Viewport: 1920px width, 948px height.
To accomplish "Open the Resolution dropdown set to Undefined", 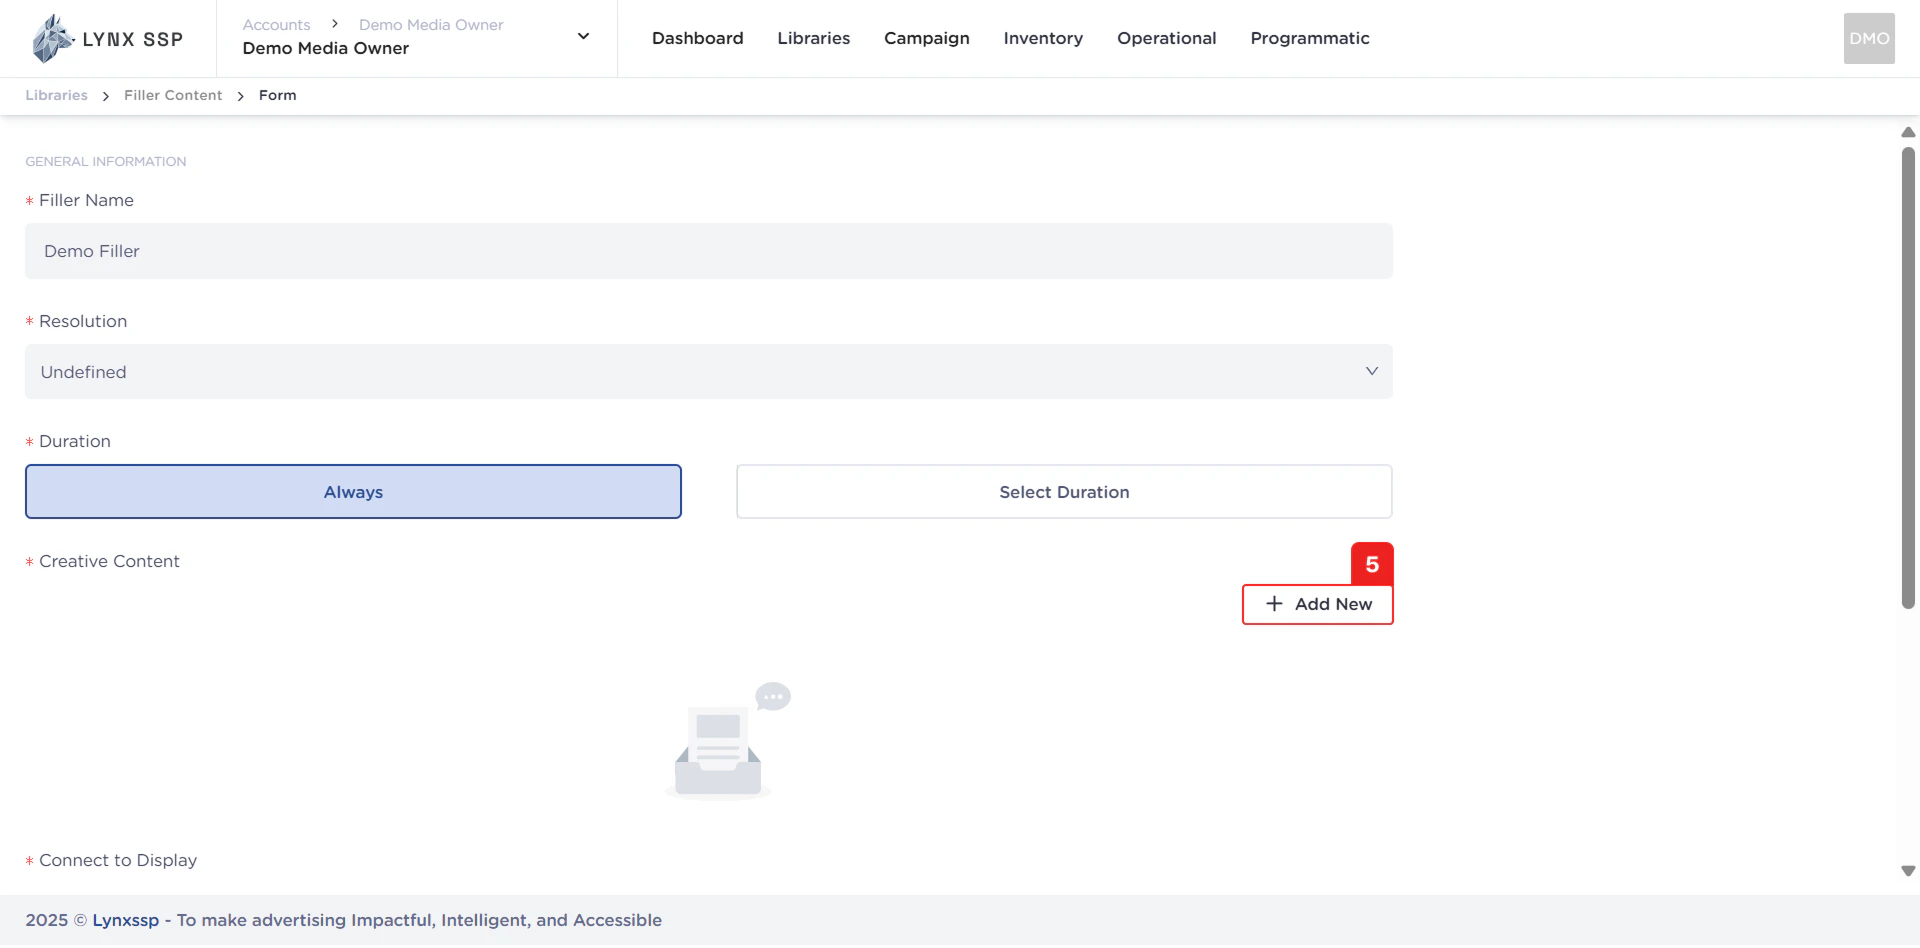I will pos(708,372).
